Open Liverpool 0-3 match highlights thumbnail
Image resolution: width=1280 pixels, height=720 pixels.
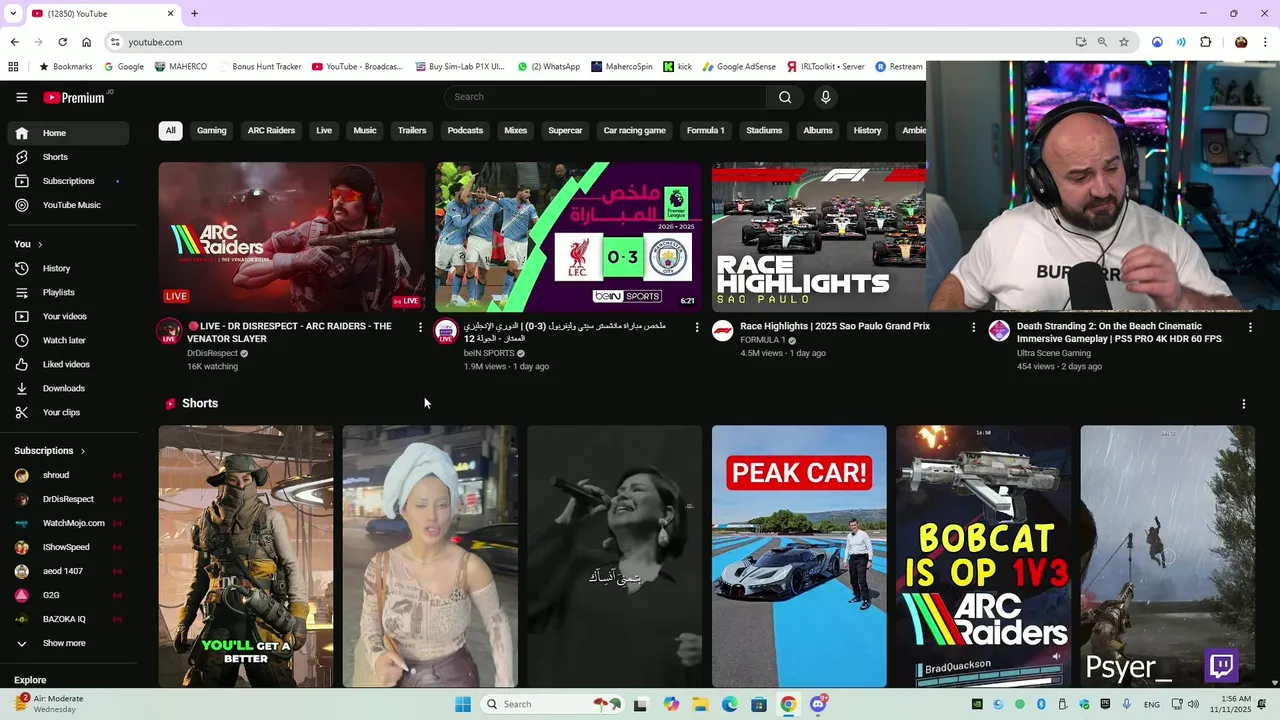(x=568, y=237)
